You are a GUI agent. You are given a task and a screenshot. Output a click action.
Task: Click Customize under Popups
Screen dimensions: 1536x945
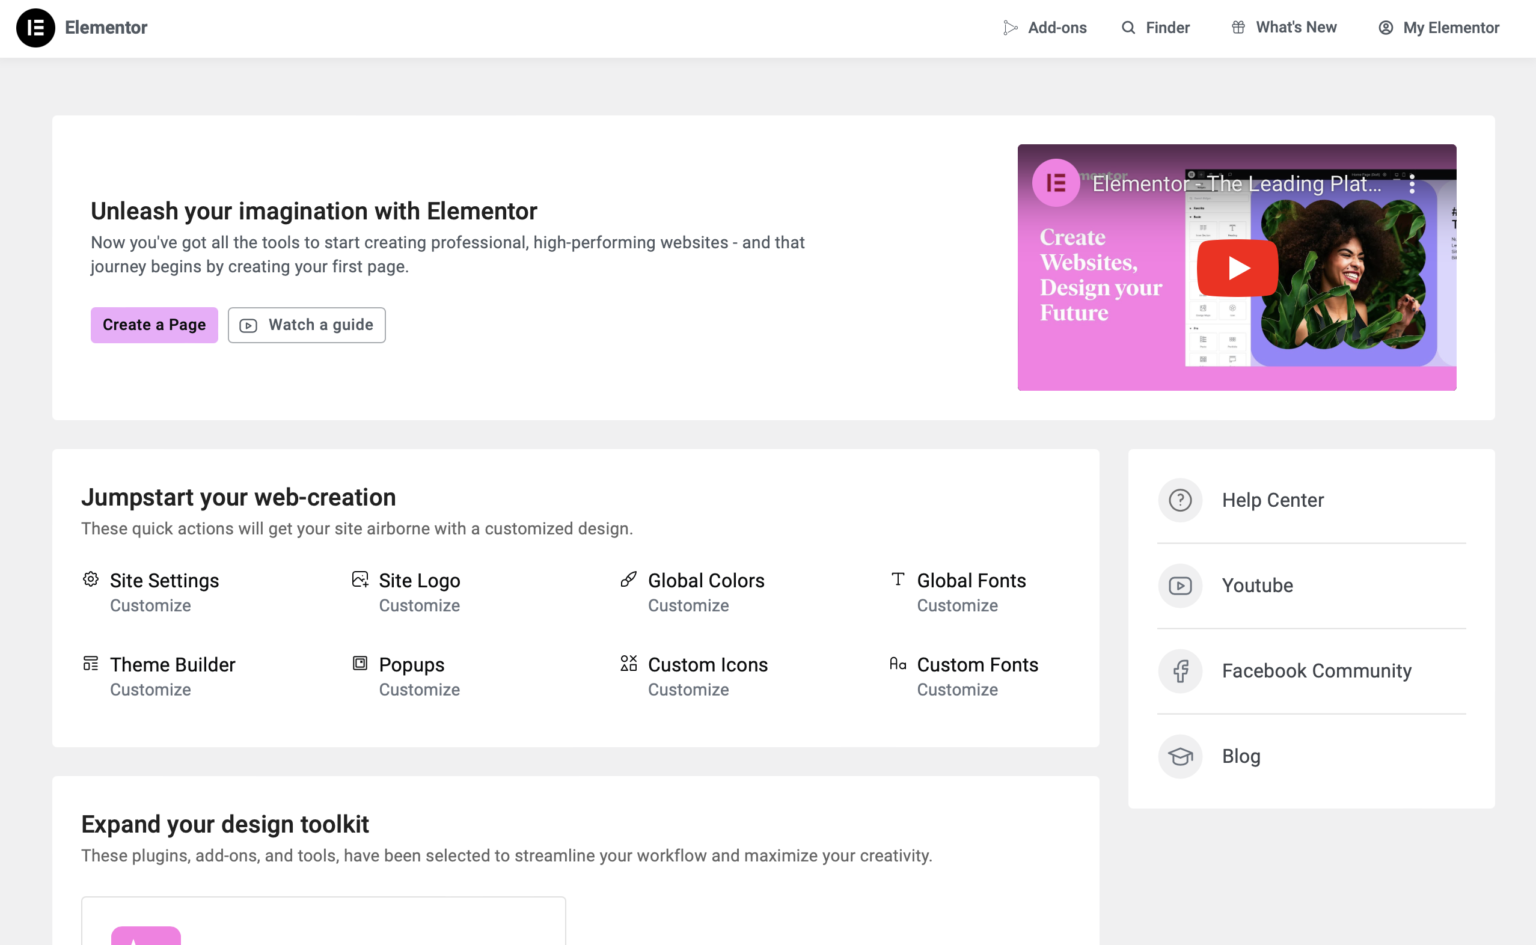point(419,690)
